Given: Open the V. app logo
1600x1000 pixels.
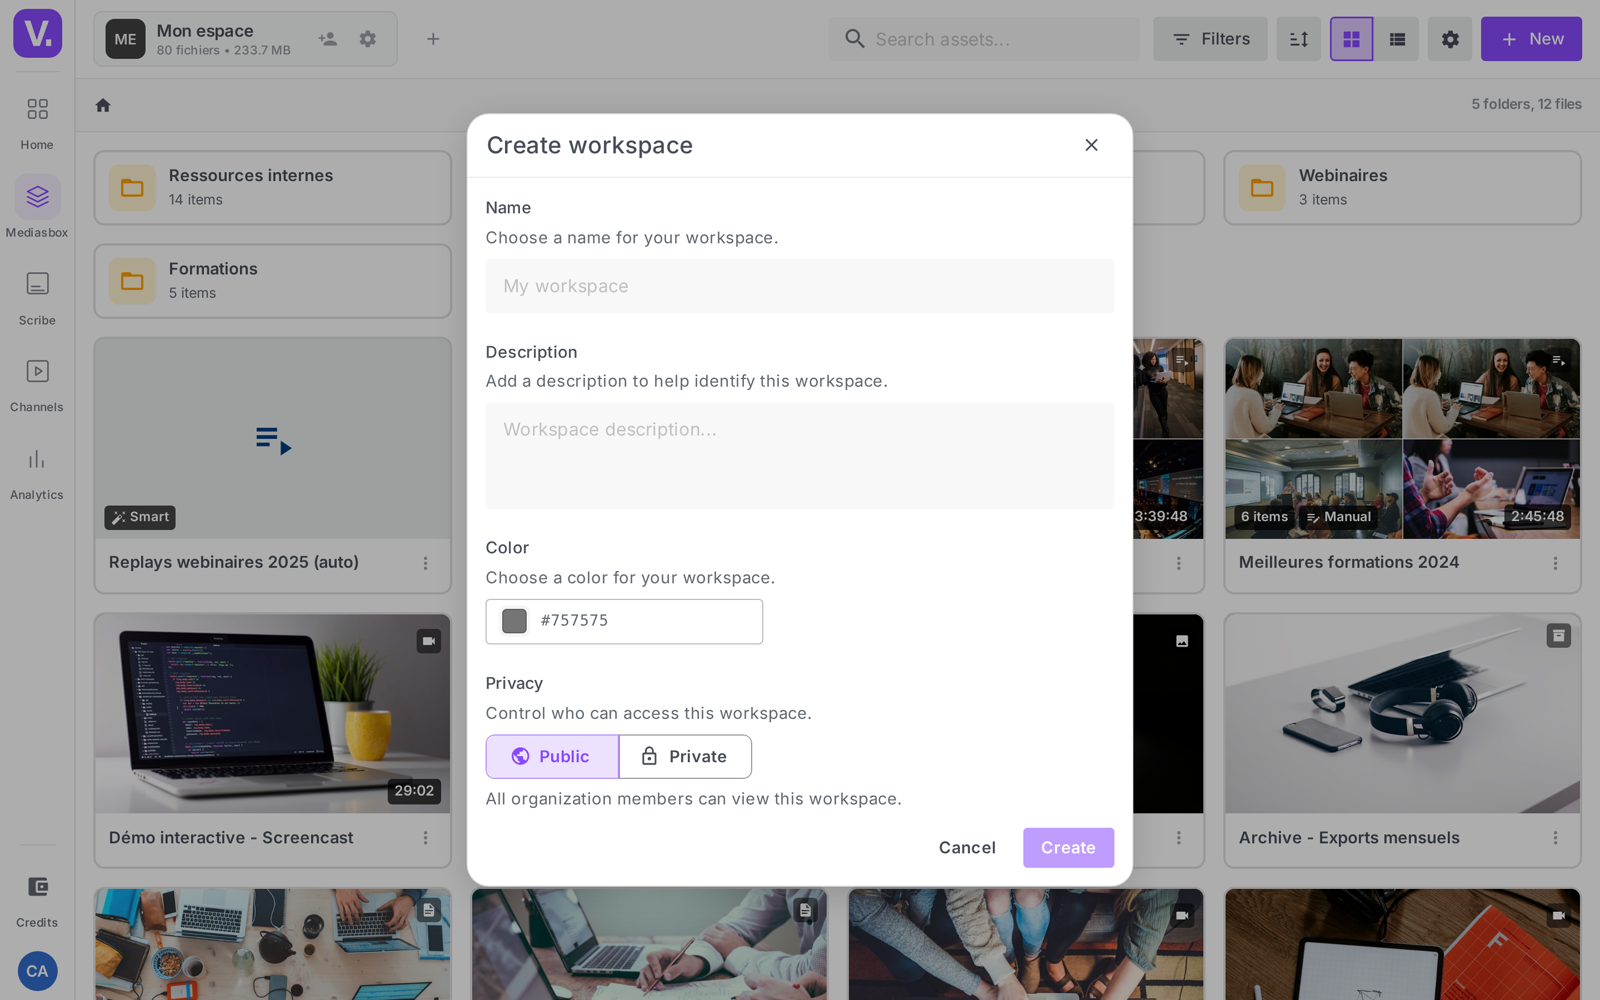Looking at the screenshot, I should pos(37,33).
